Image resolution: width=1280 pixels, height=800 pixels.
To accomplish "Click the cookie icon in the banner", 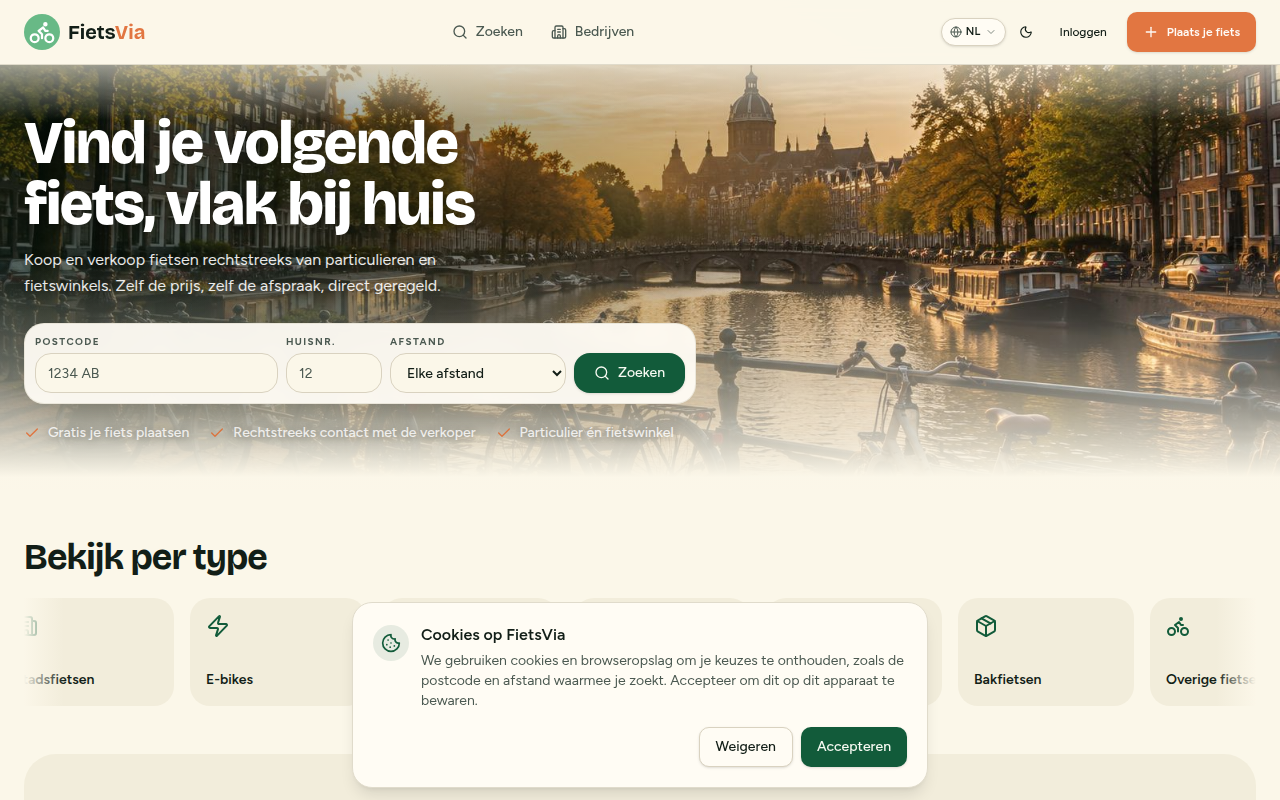I will click(391, 643).
